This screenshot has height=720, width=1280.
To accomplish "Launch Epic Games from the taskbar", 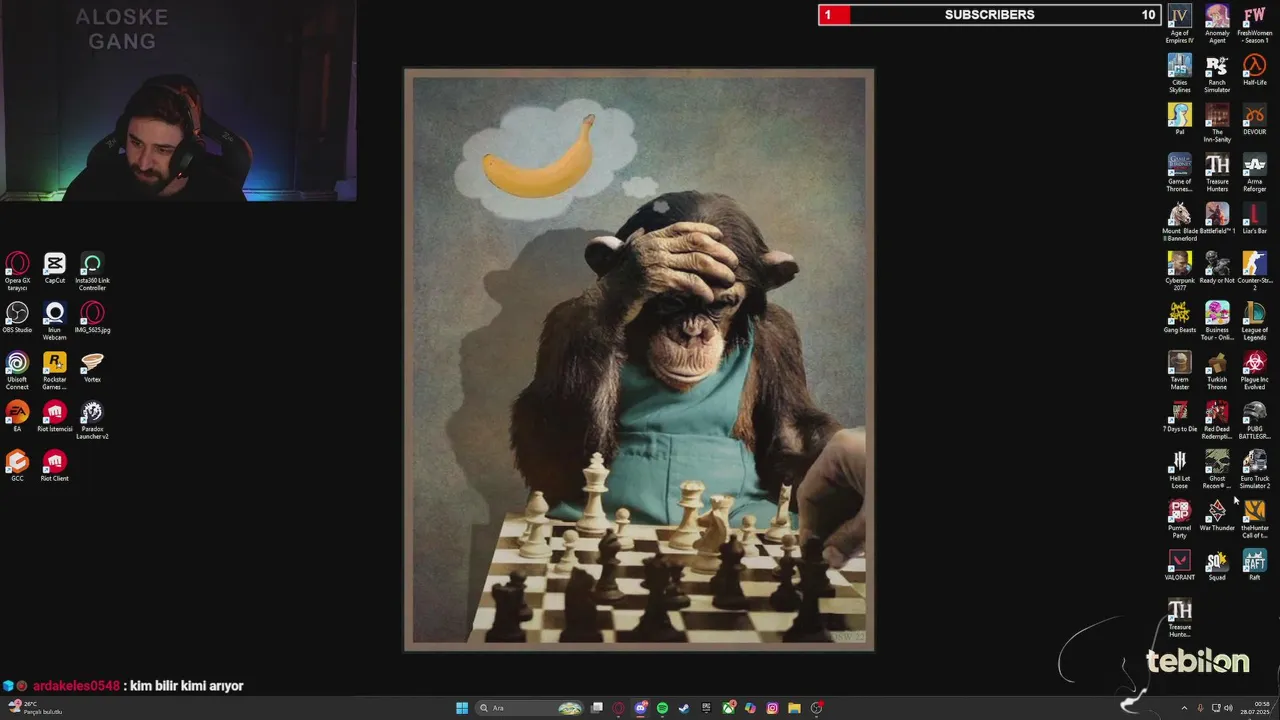I will (x=706, y=708).
